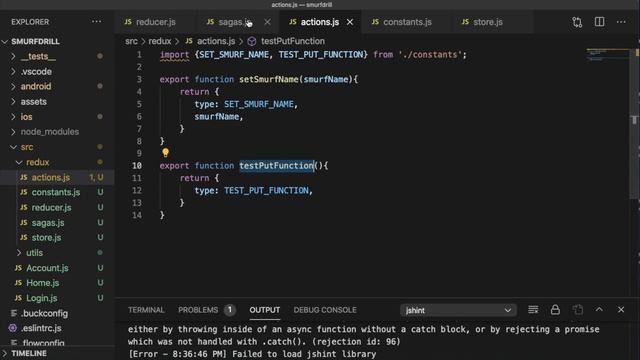Viewport: 640px width, 360px height.
Task: Collapse the src folder
Action: pyautogui.click(x=27, y=147)
